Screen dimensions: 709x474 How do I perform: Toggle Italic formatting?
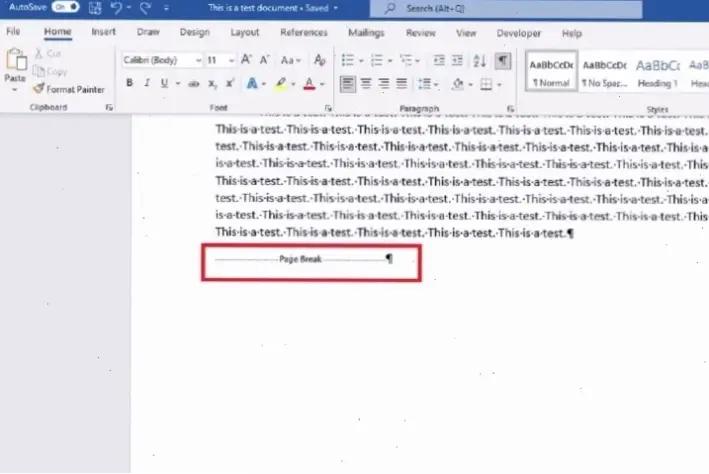(147, 83)
